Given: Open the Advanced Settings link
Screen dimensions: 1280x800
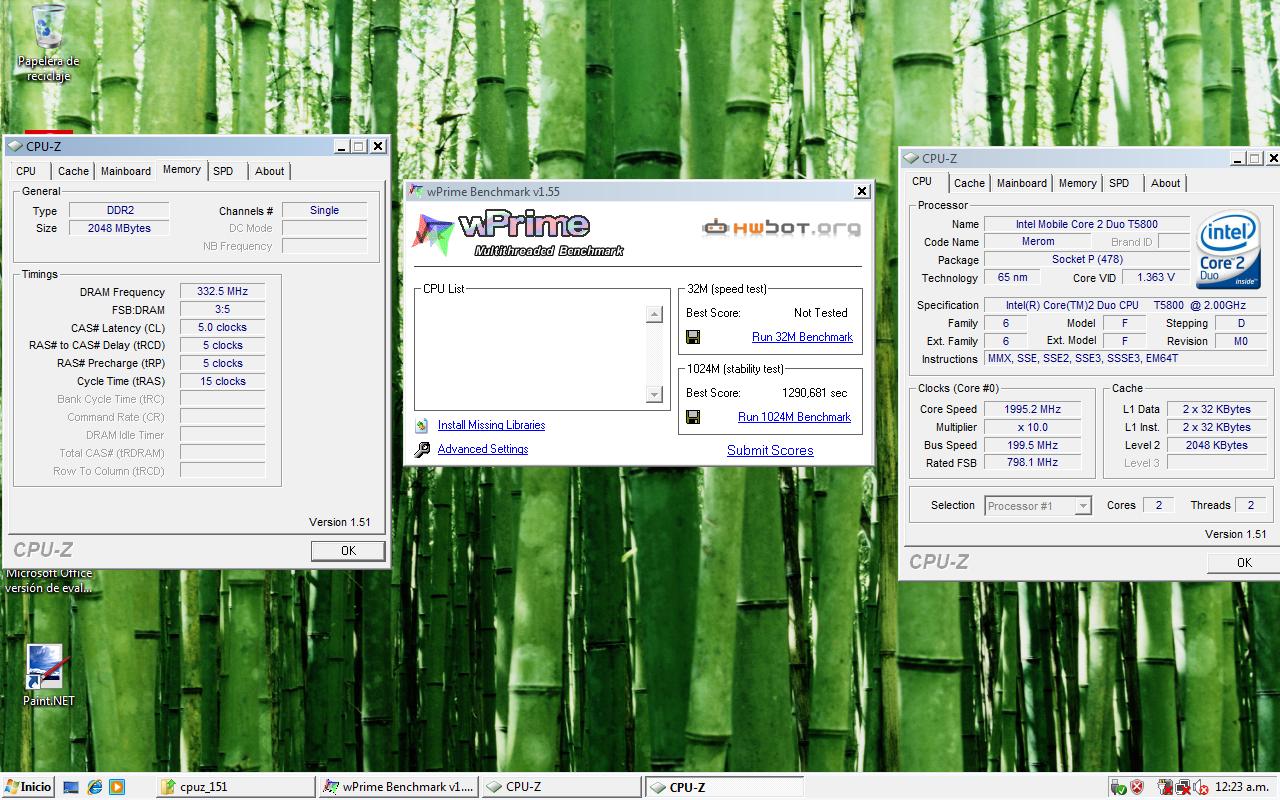Looking at the screenshot, I should 483,449.
